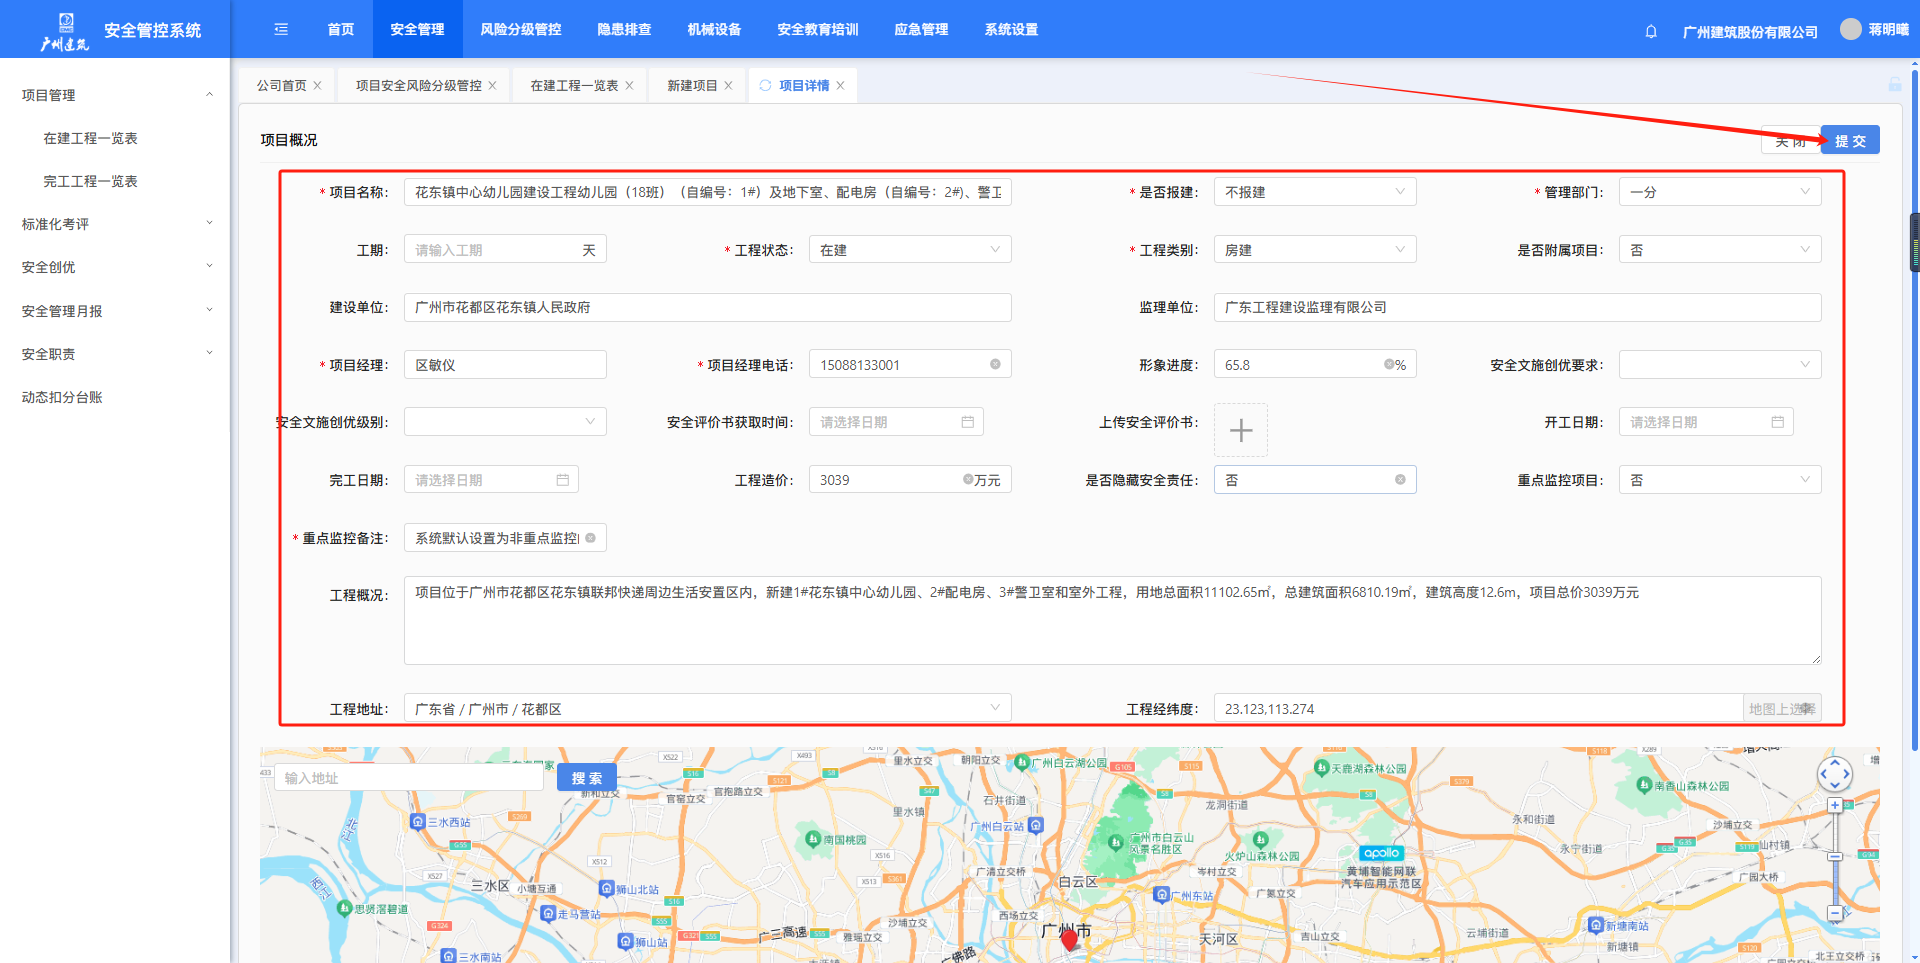
Task: Click the plus icon to upload safety evaluation
Action: pos(1240,430)
